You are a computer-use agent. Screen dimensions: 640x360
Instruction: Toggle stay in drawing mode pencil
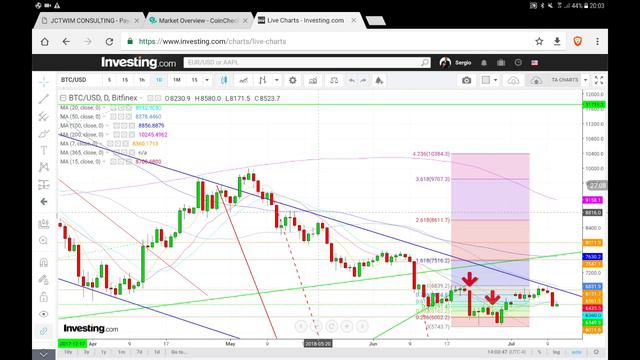[44, 280]
